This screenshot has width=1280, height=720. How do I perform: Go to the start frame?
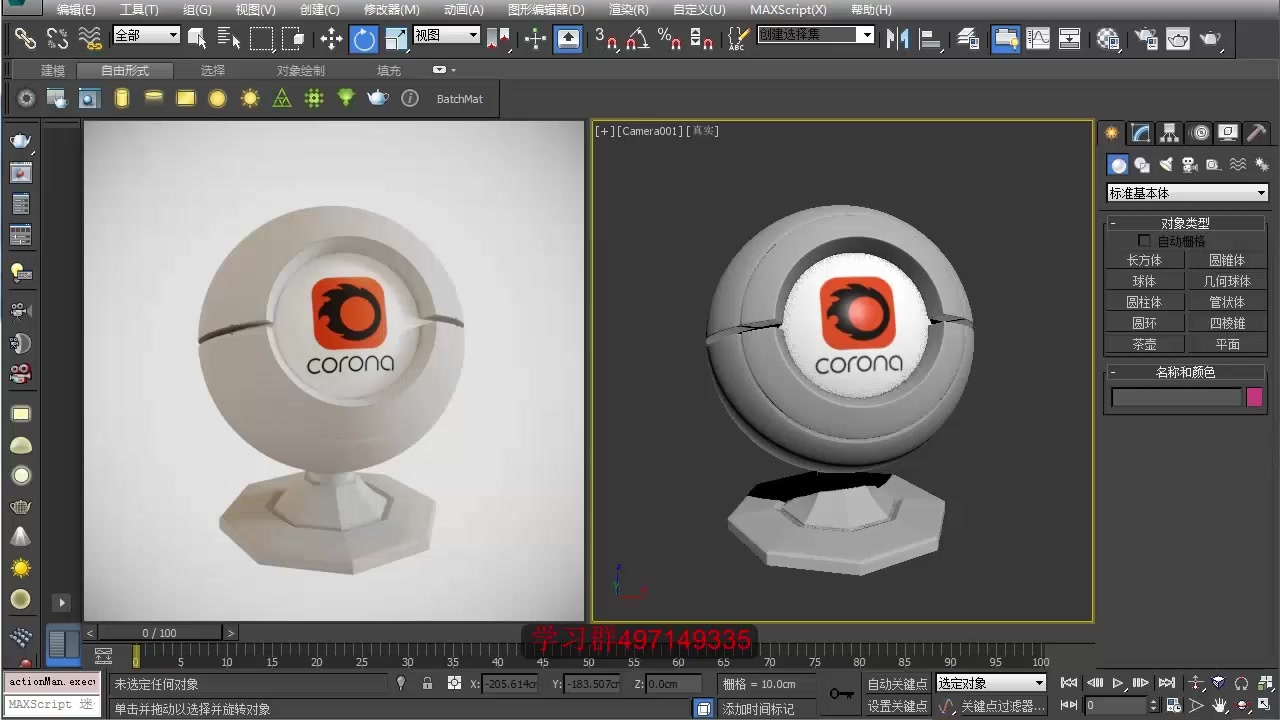click(x=1069, y=683)
